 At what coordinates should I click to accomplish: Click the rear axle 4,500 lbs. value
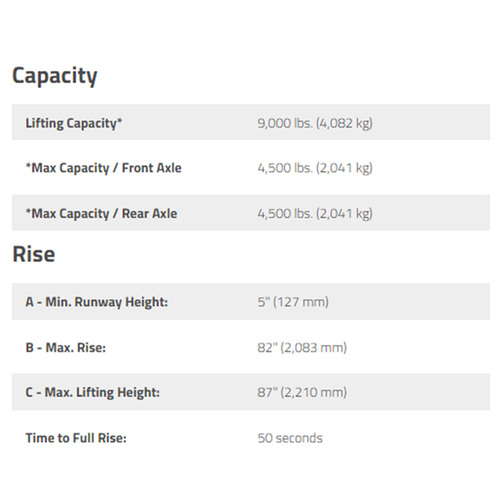[x=315, y=214]
